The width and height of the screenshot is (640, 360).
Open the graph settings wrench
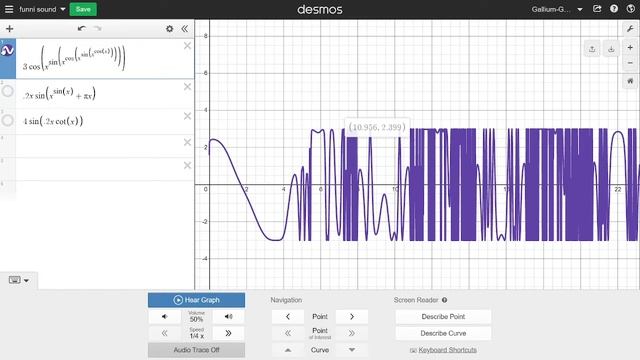tap(630, 29)
